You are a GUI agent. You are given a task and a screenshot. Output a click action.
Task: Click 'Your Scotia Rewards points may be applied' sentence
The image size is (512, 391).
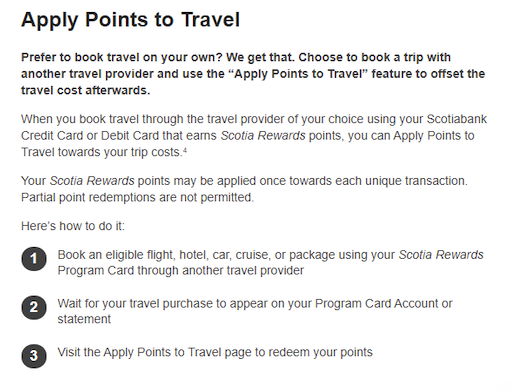pyautogui.click(x=244, y=181)
